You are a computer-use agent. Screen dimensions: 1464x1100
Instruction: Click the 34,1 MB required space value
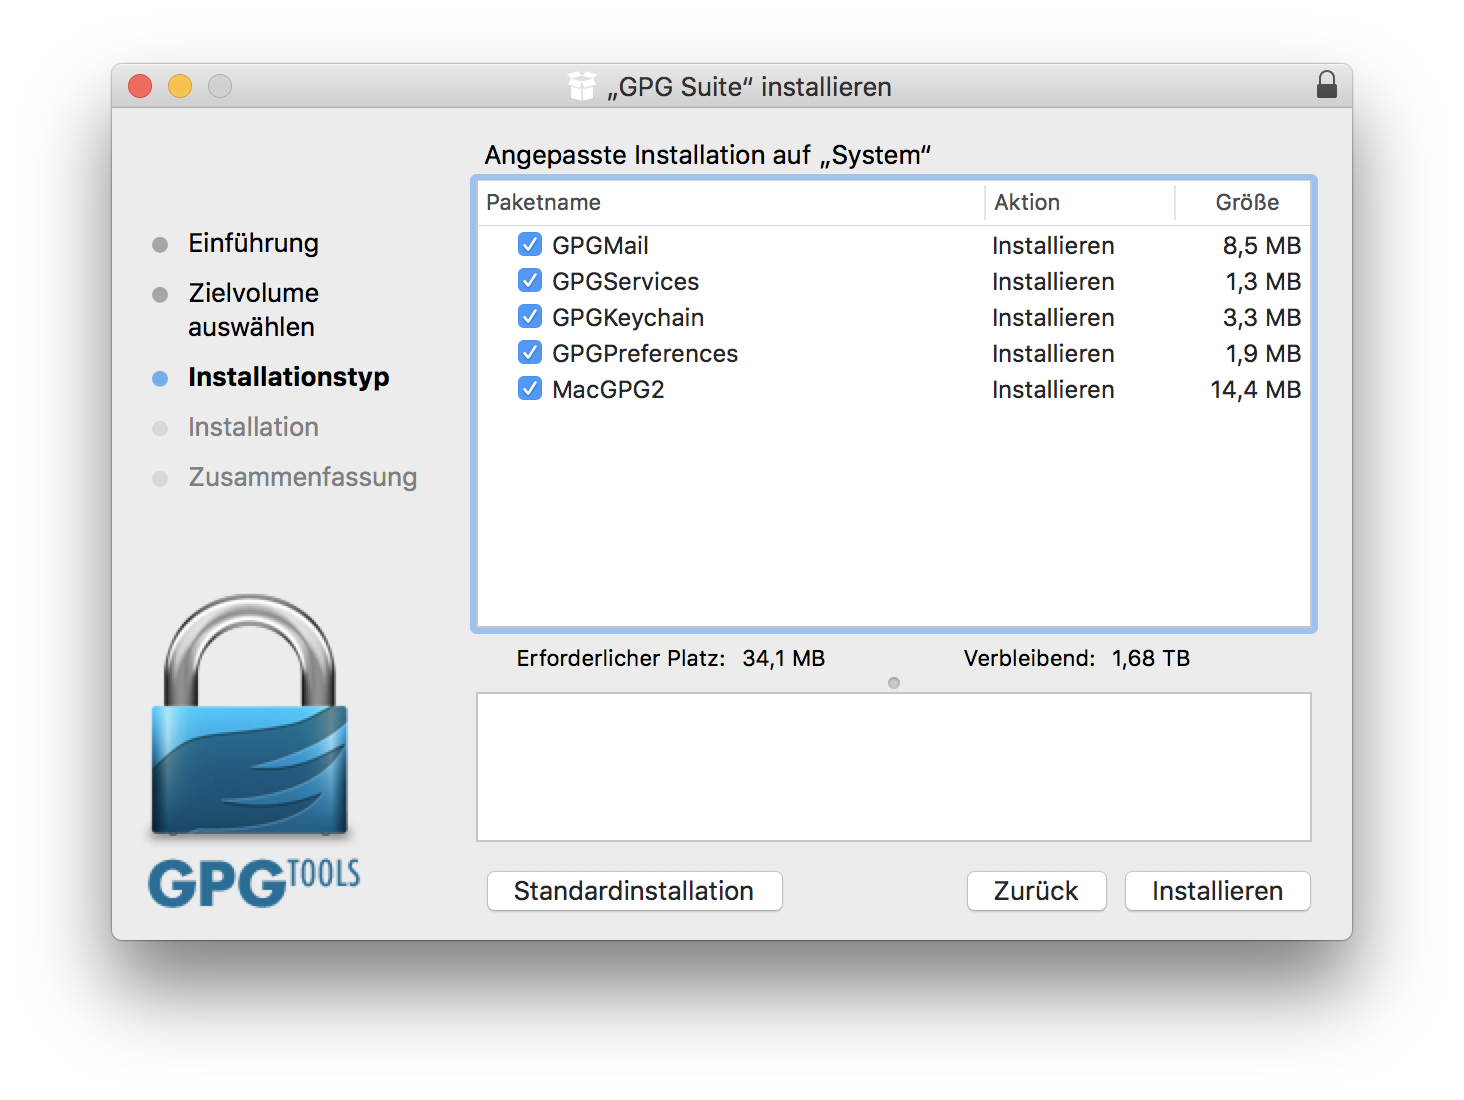click(784, 658)
